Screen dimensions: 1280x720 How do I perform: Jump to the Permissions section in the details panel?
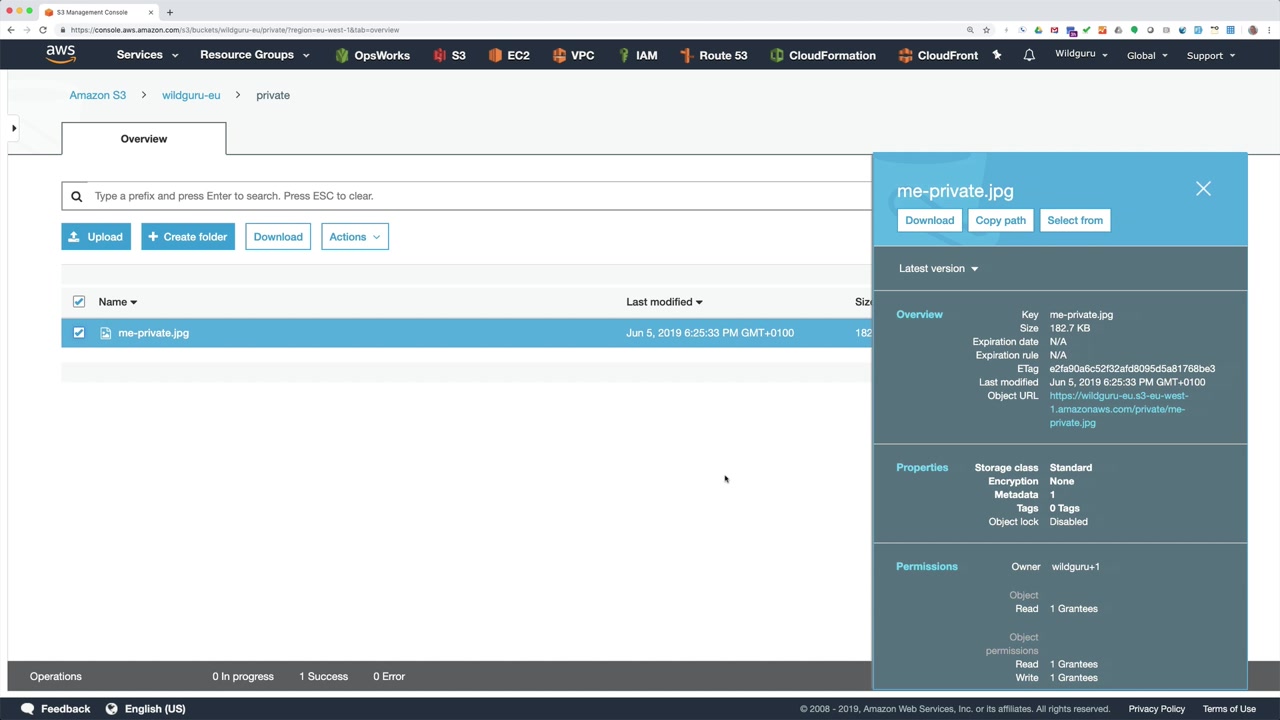tap(927, 566)
